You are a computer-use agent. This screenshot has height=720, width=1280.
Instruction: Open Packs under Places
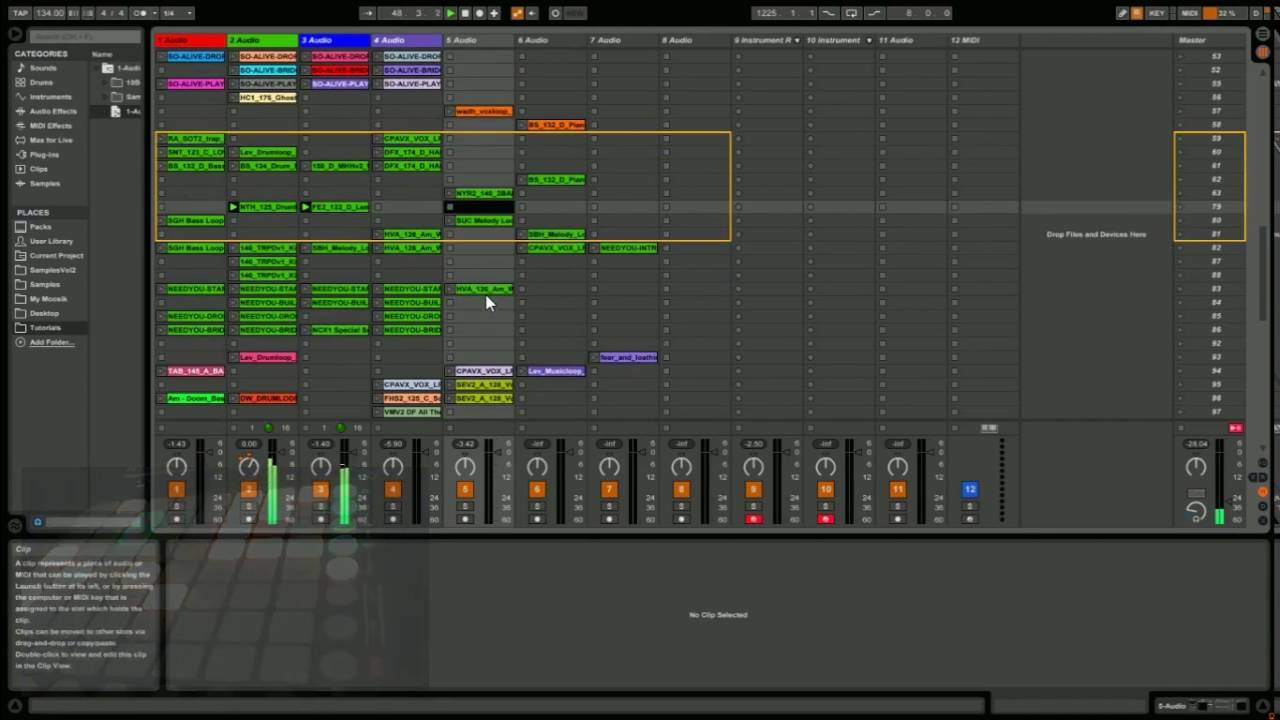point(40,227)
